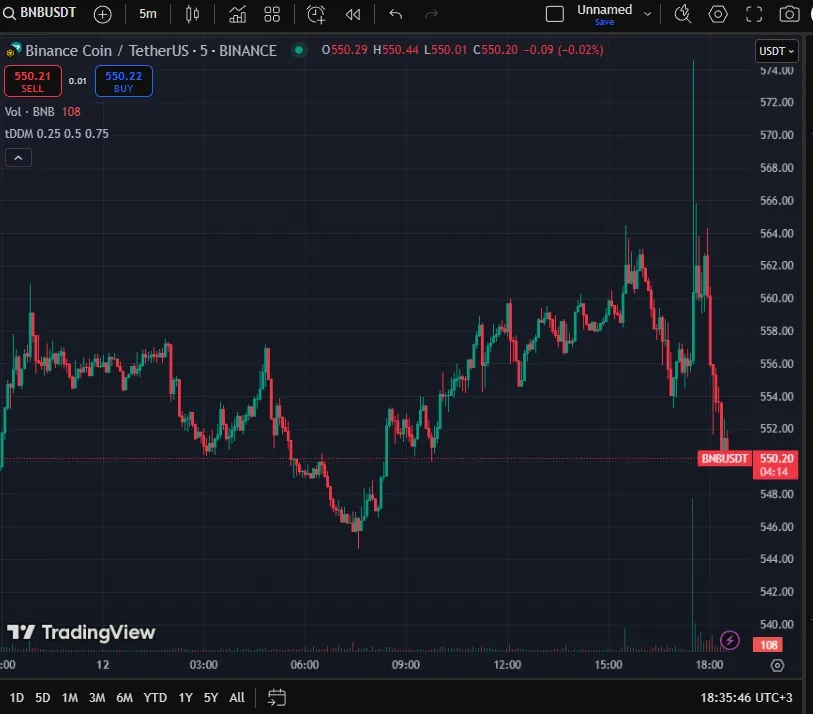Open time axis settings gear icon
Viewport: 813px width, 714px height.
pos(777,665)
